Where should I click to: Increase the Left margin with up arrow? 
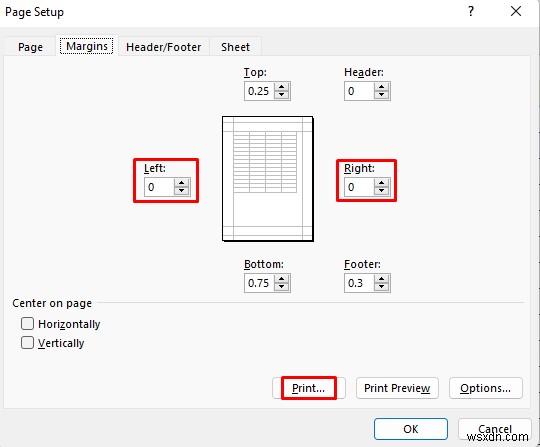tap(181, 183)
